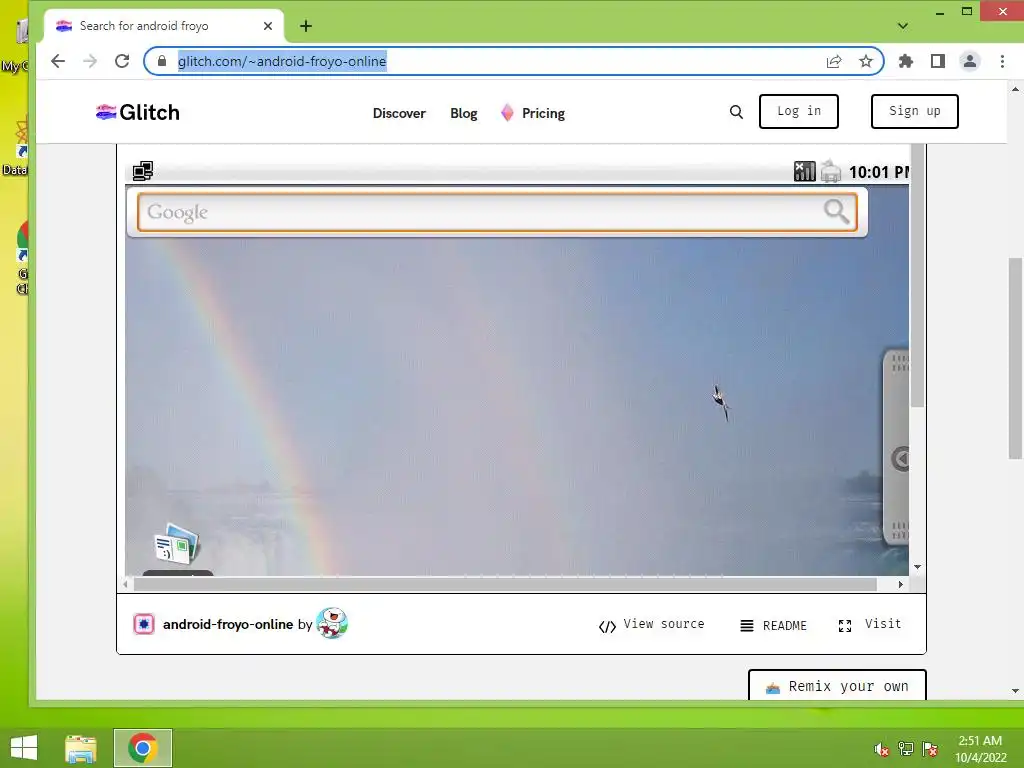Open File Explorer from the taskbar
The image size is (1024, 768).
(80, 748)
